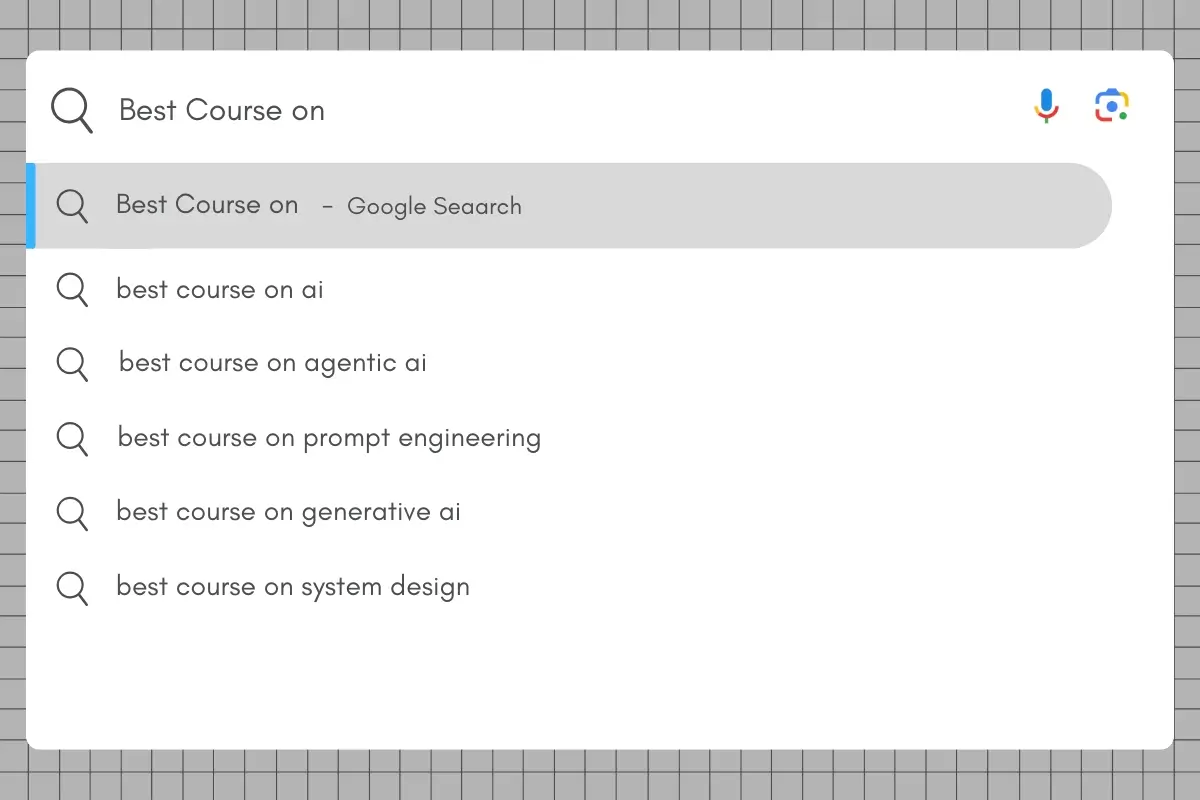Select suggestion "best course on agentic ai"

point(272,363)
